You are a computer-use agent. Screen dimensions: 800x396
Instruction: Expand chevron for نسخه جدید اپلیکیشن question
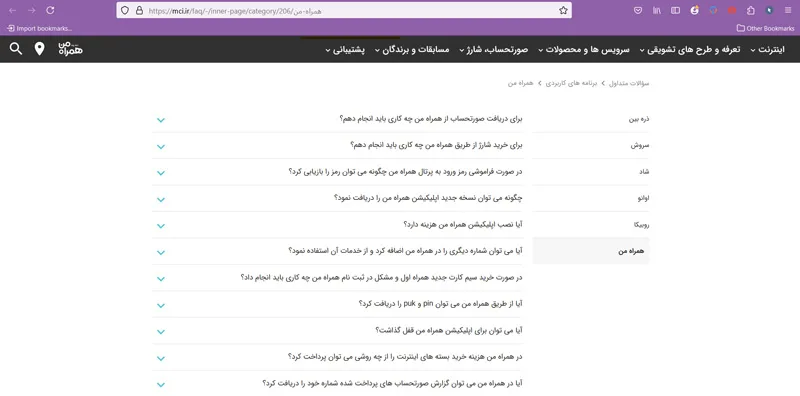pyautogui.click(x=161, y=200)
